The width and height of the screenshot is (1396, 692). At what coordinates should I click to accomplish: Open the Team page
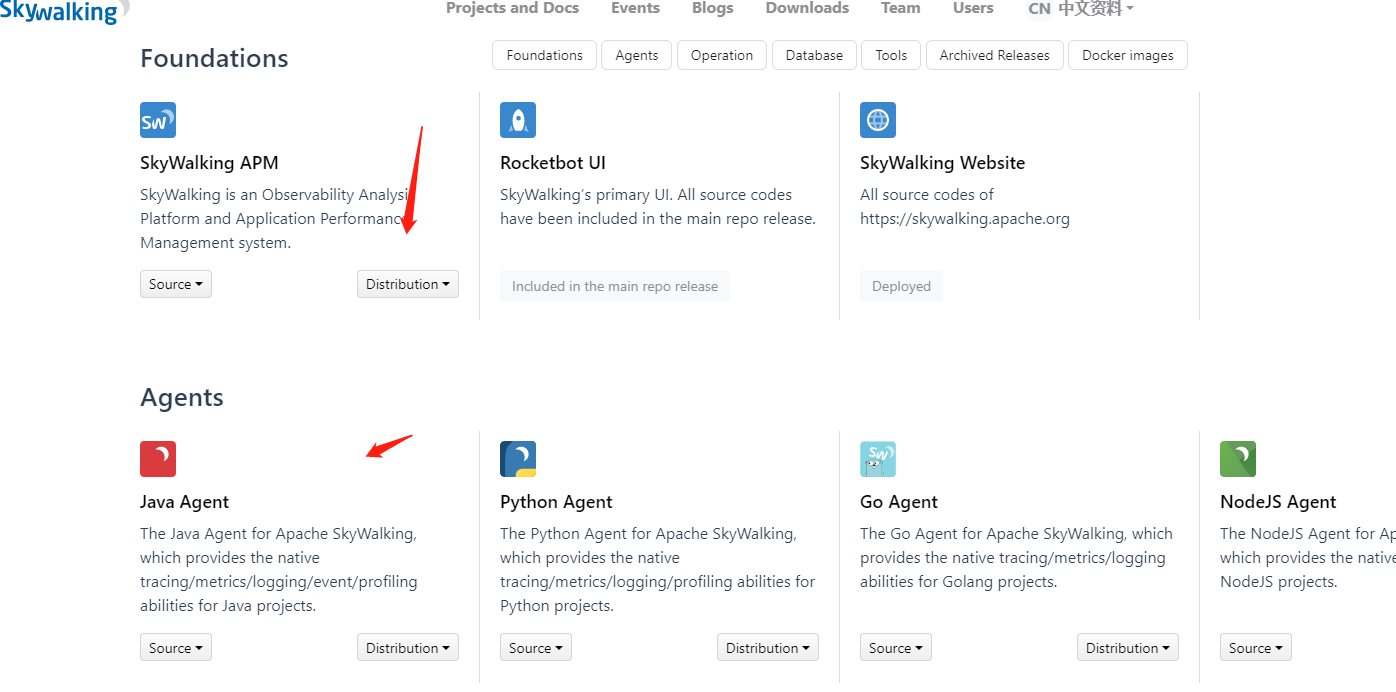point(900,8)
